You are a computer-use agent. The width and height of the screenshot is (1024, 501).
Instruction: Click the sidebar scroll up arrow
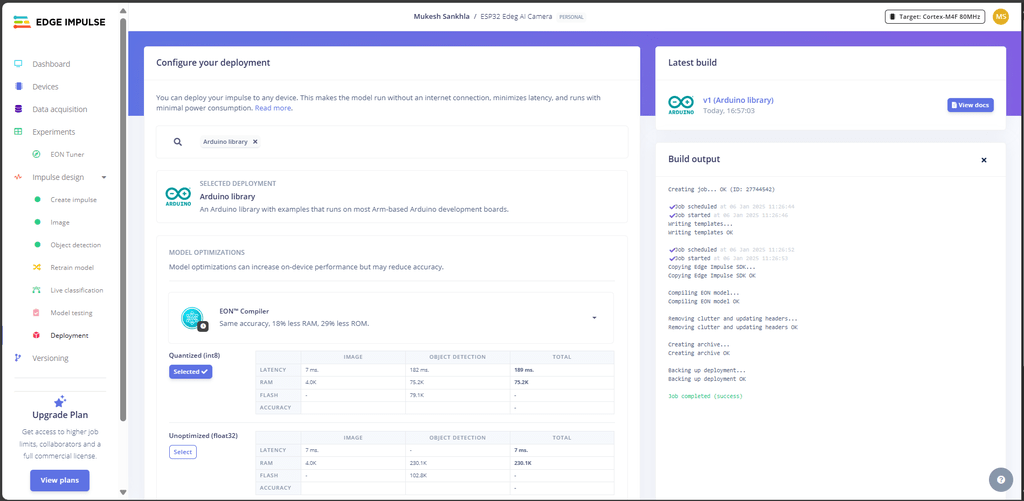(123, 9)
